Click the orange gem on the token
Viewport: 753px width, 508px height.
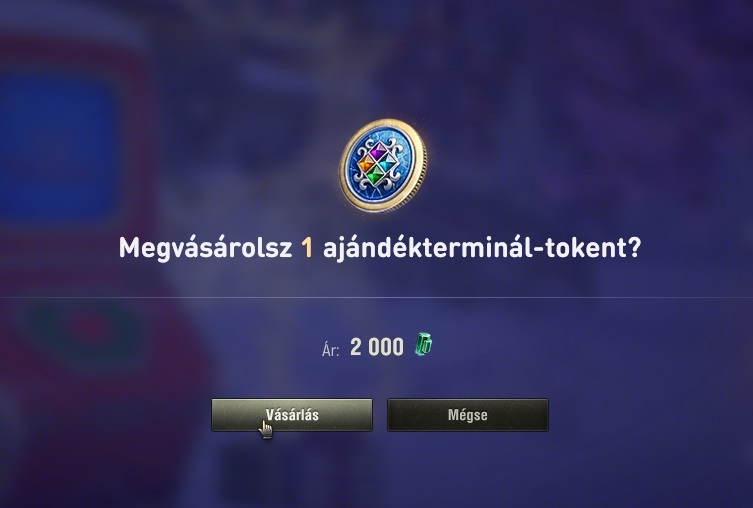point(366,165)
